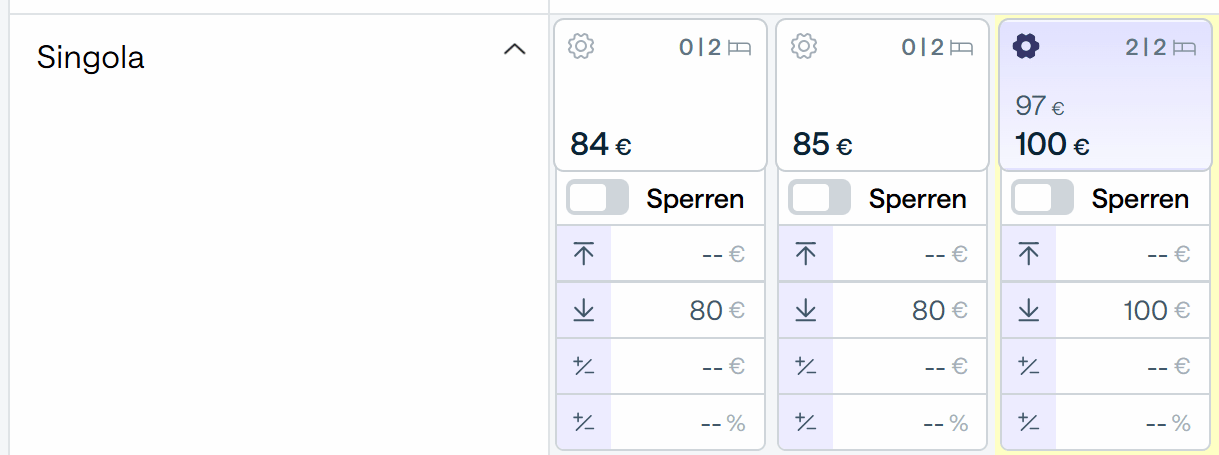Toggle Sperren switch under 85 € card
The width and height of the screenshot is (1219, 455).
(x=819, y=198)
